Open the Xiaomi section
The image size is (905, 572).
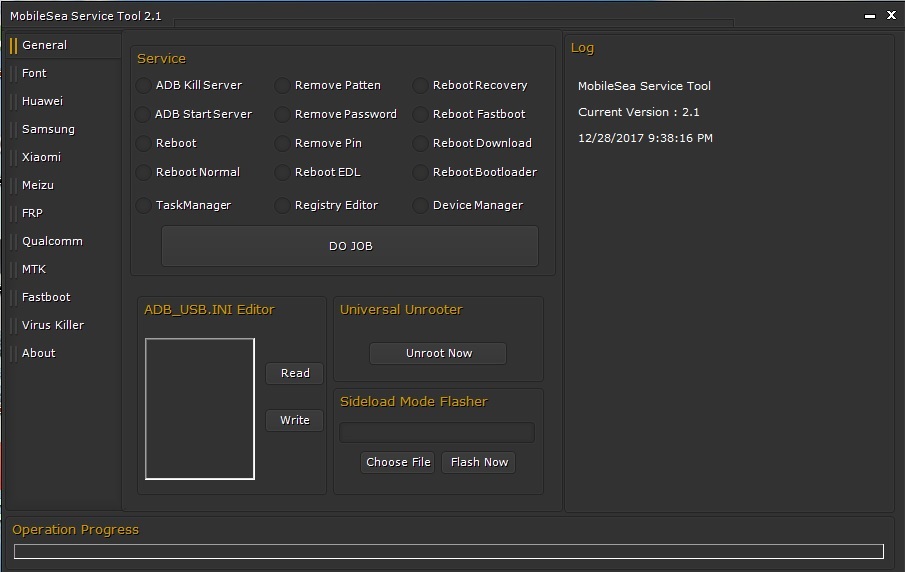click(x=63, y=157)
